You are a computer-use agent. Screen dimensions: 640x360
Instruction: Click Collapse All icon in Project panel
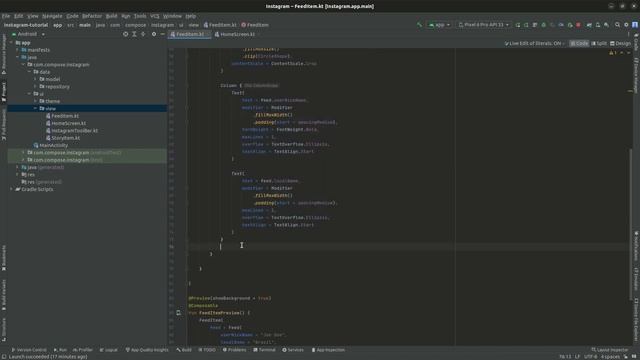(x=143, y=34)
